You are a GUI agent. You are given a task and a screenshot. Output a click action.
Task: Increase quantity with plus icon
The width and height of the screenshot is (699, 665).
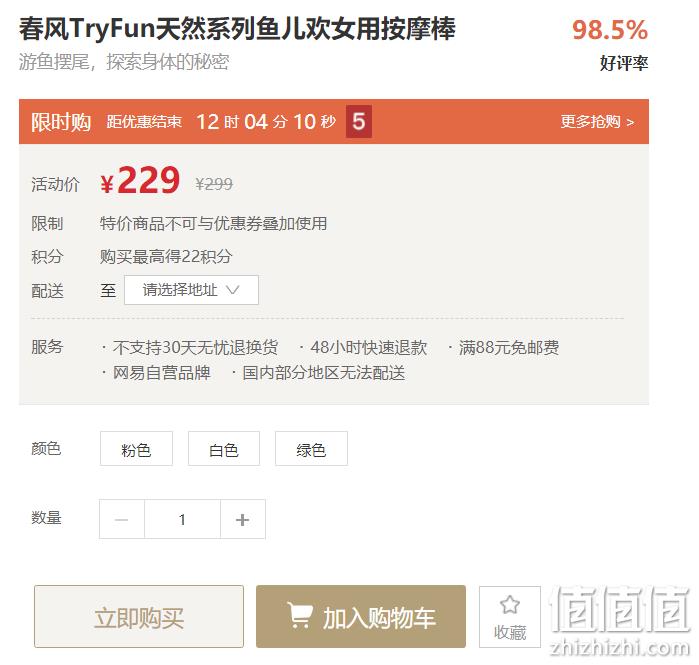coord(243,519)
